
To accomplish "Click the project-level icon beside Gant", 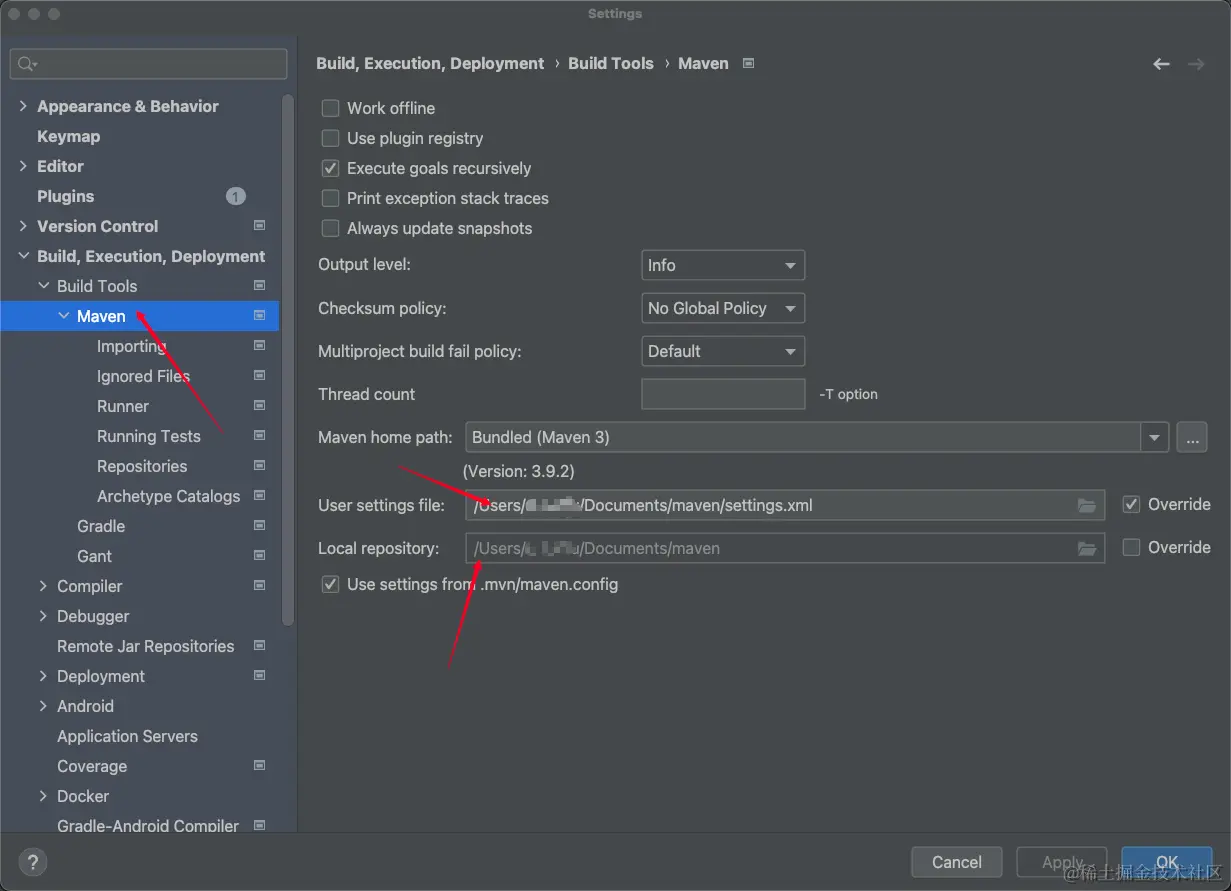I will [260, 556].
